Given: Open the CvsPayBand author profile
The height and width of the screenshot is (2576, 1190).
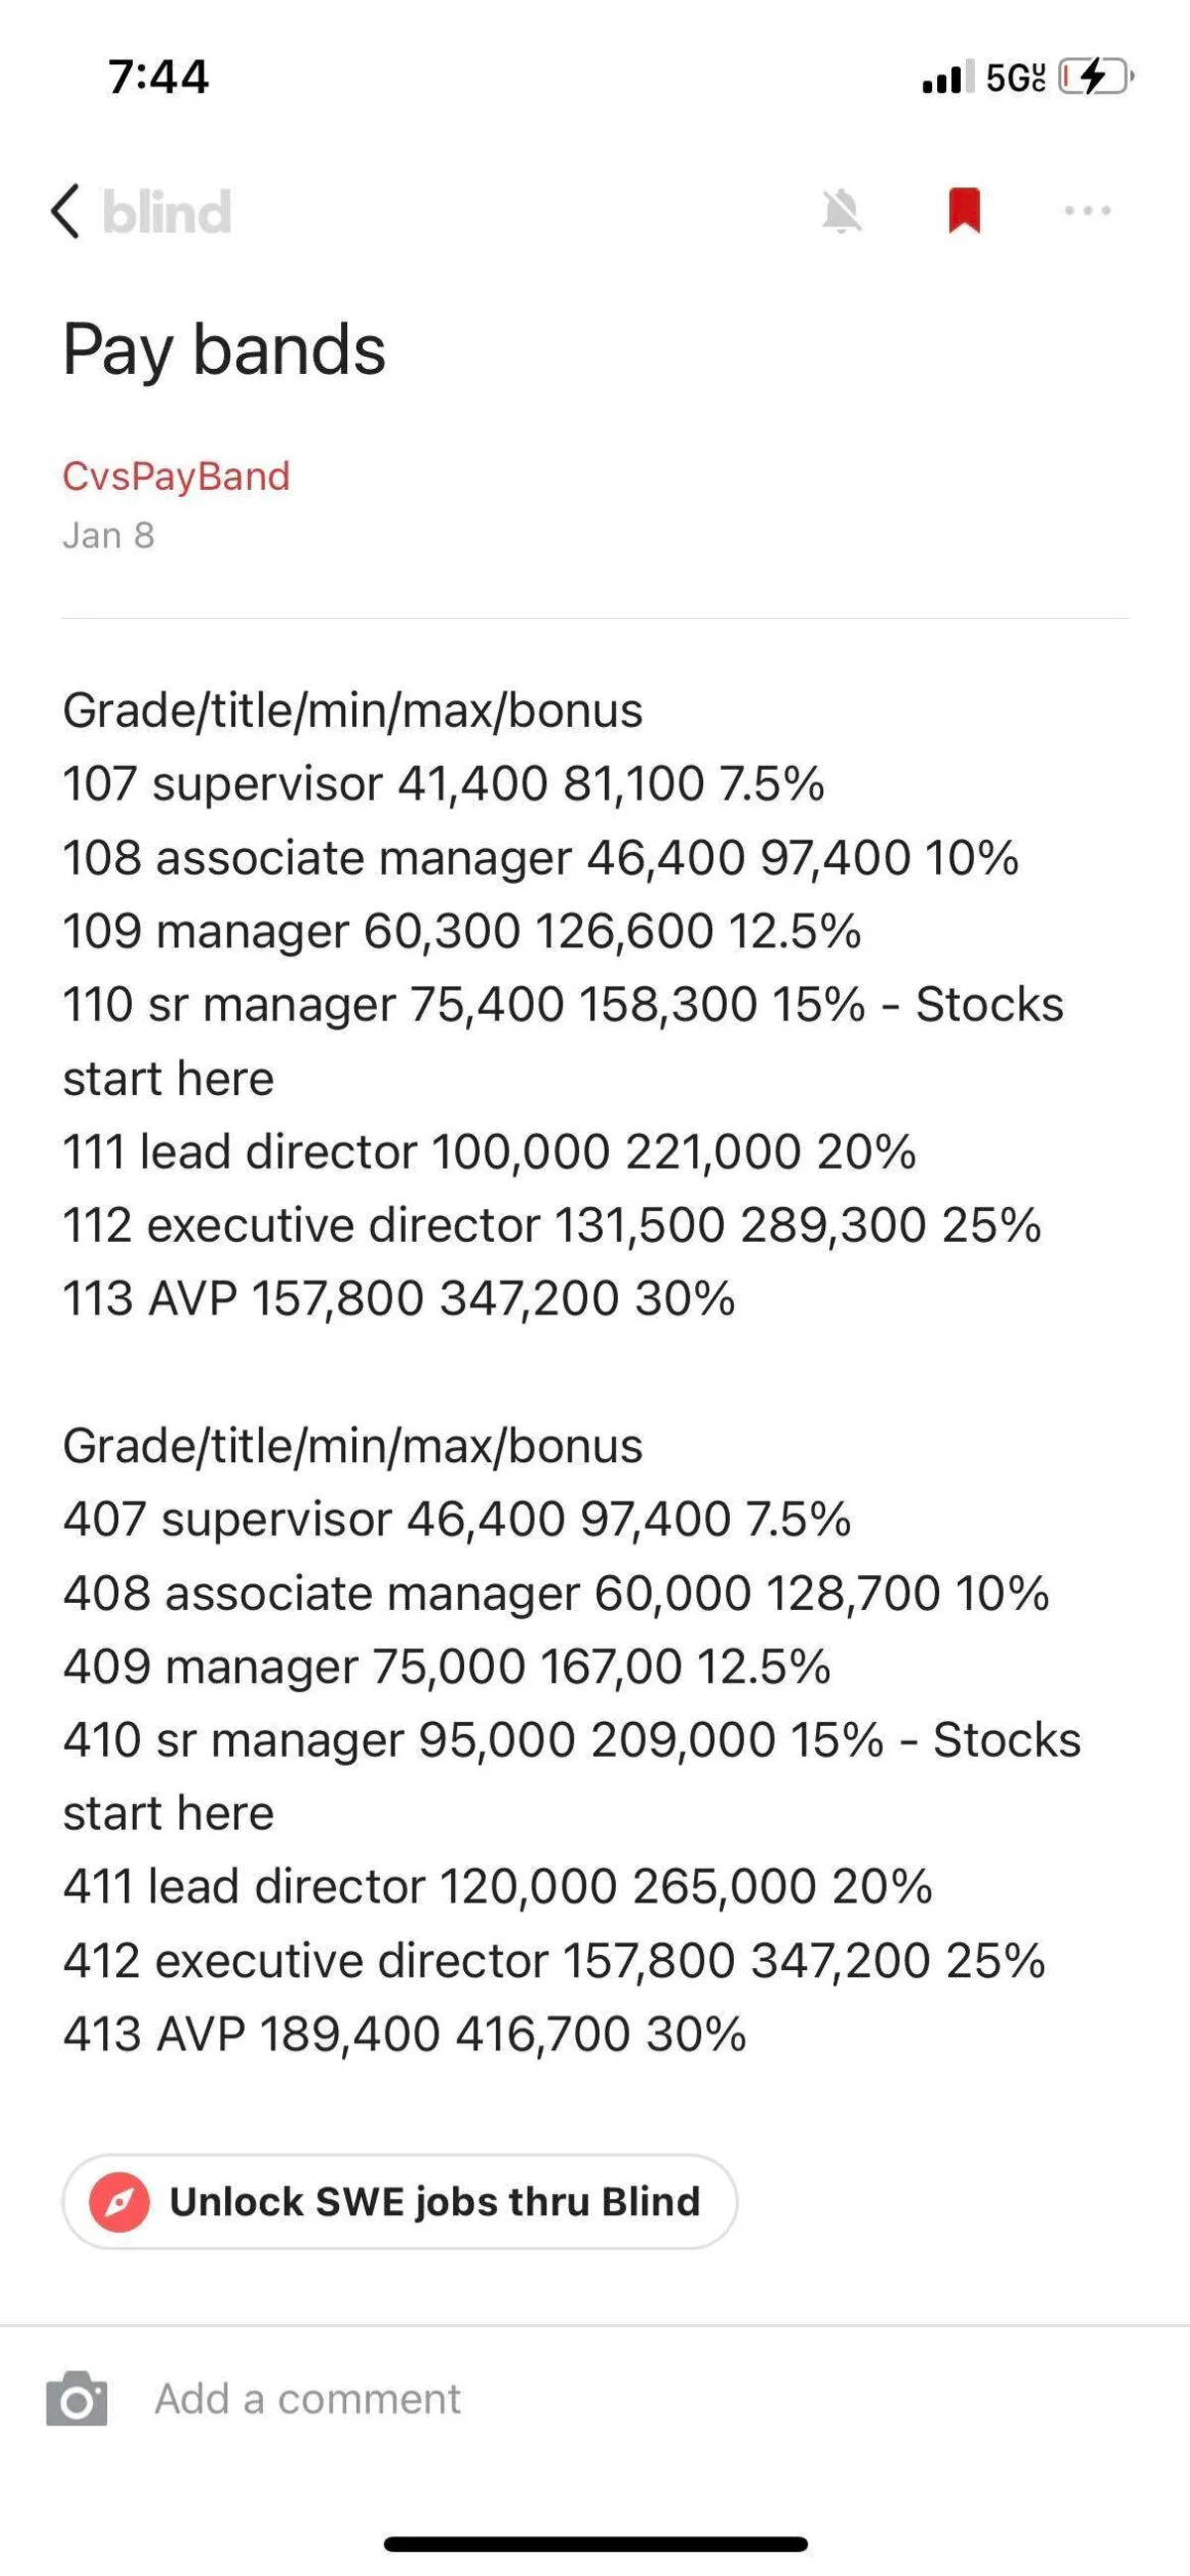Looking at the screenshot, I should 176,476.
